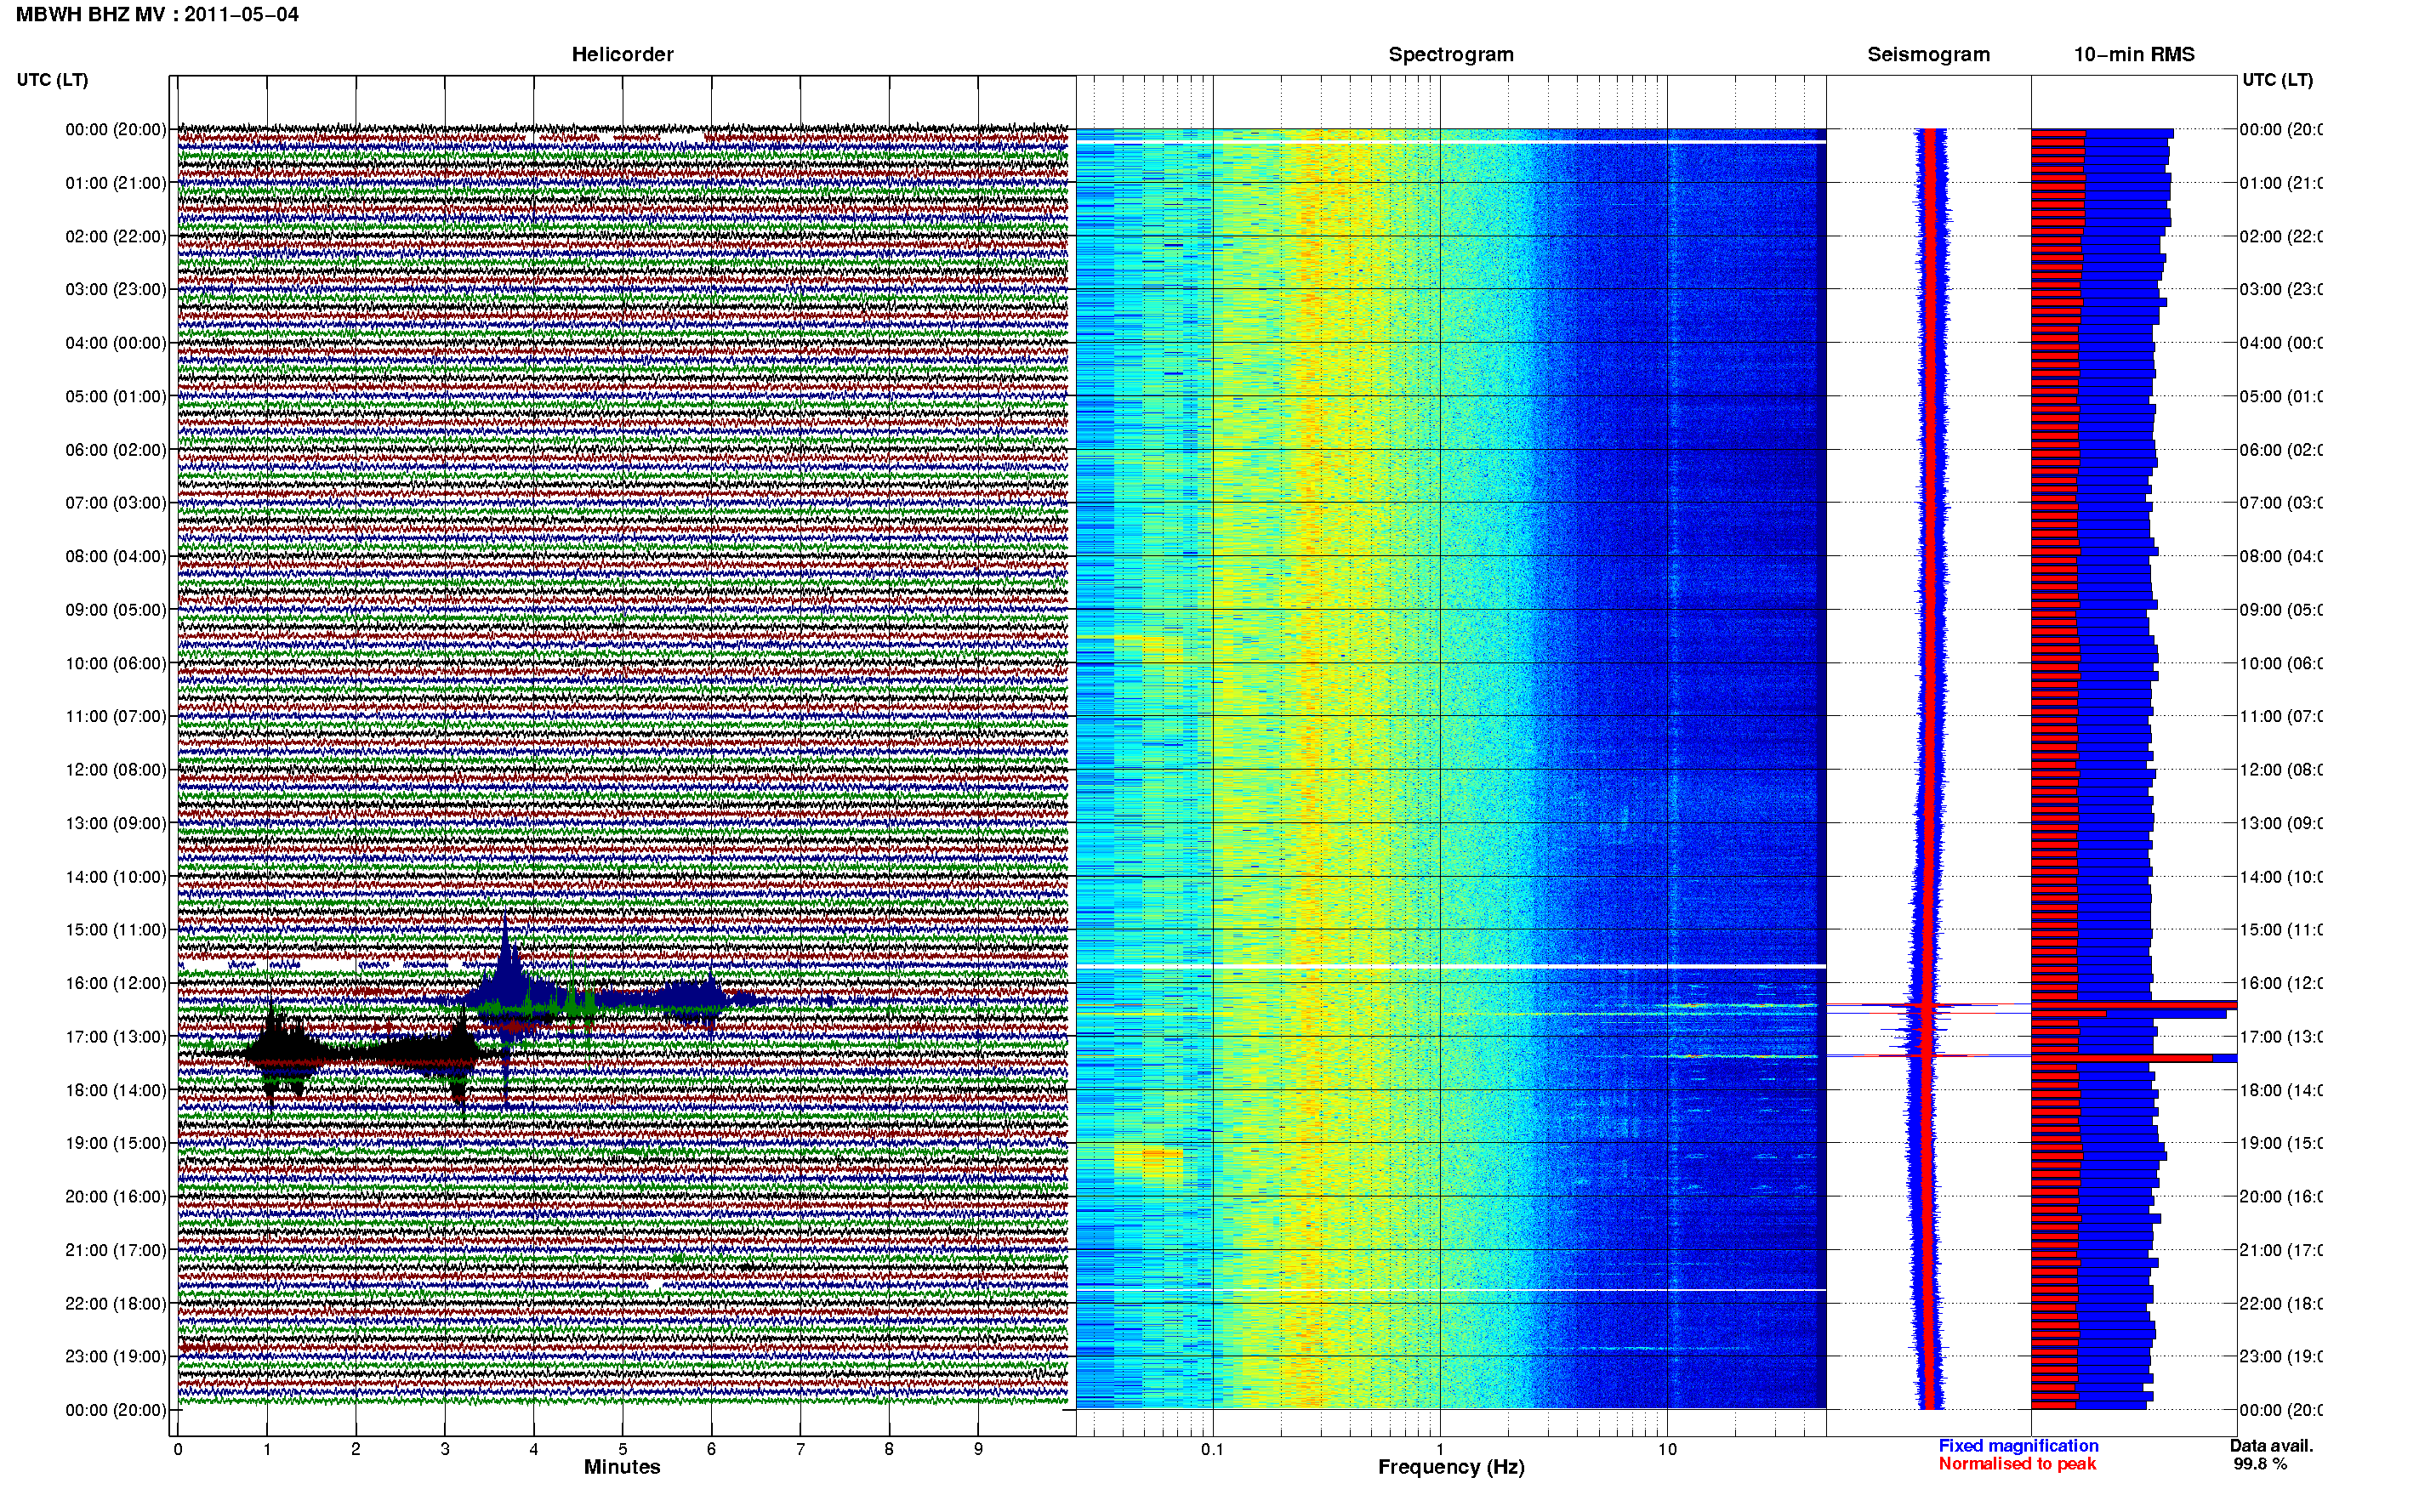Click the '05:00 (01:00)' left time label
The height and width of the screenshot is (1512, 2419).
point(116,397)
